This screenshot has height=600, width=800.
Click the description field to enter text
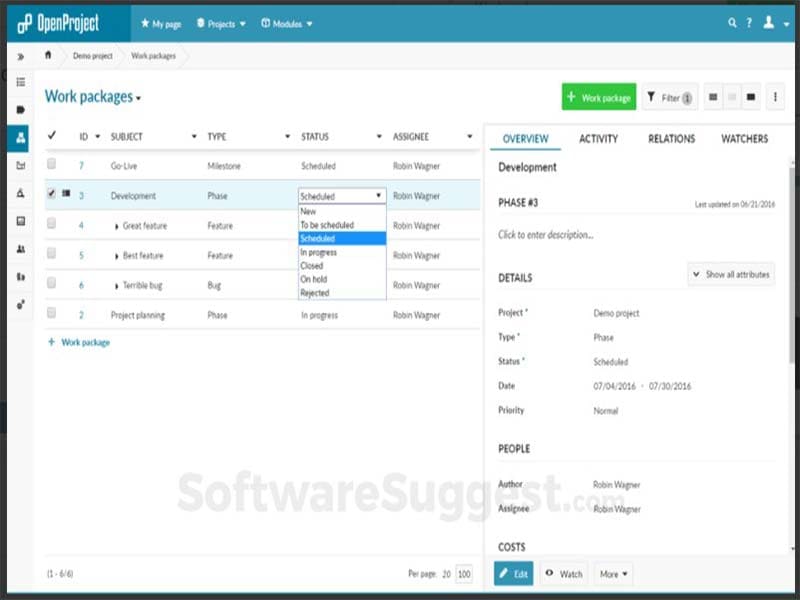pos(546,235)
